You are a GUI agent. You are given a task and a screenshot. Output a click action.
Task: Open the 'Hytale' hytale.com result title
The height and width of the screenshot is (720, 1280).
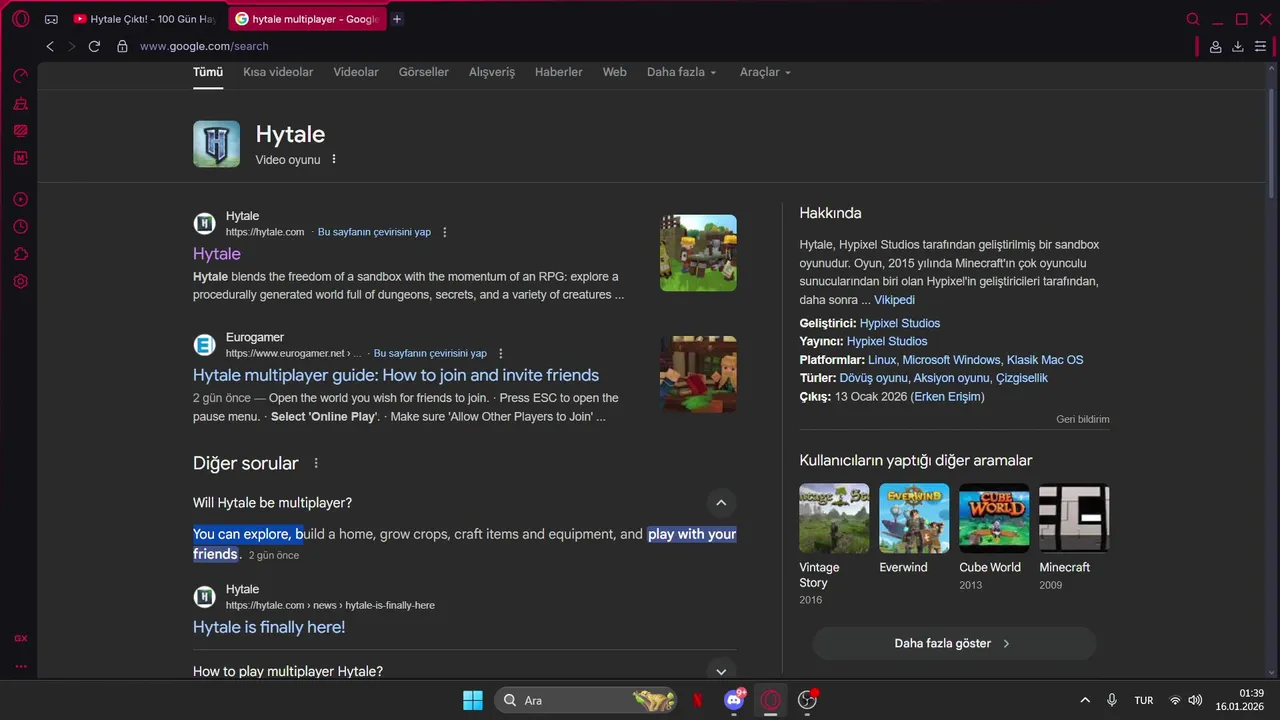pos(217,254)
